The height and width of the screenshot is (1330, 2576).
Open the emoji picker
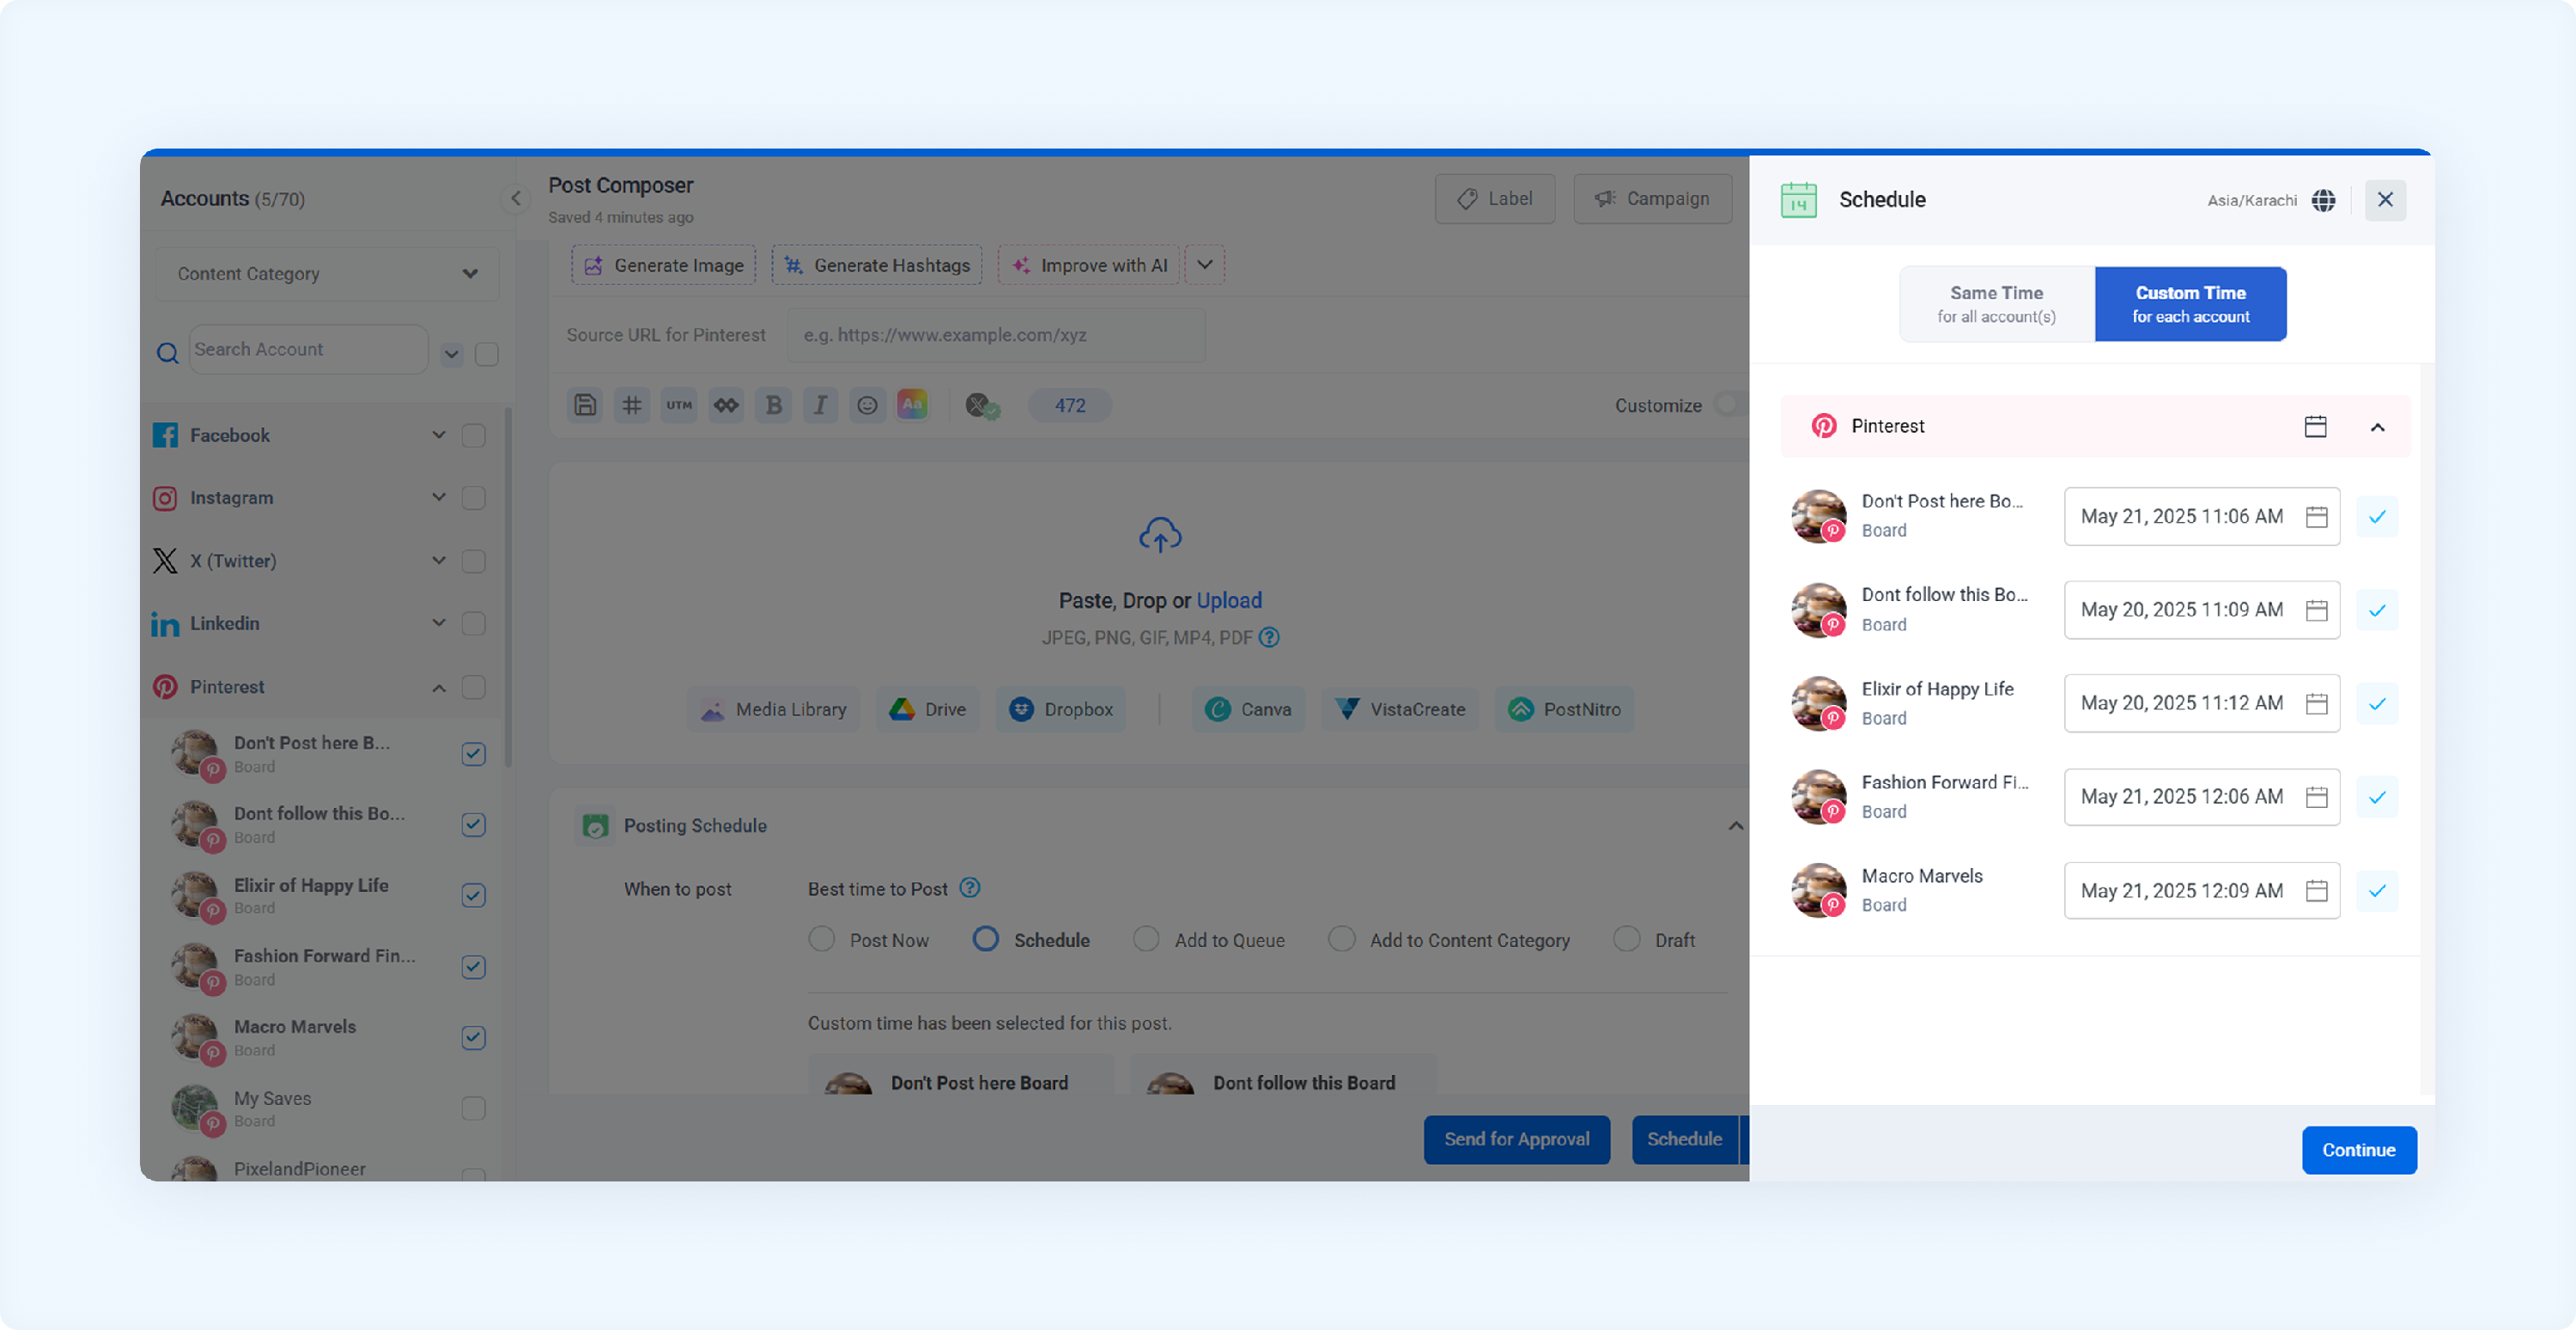[x=867, y=405]
